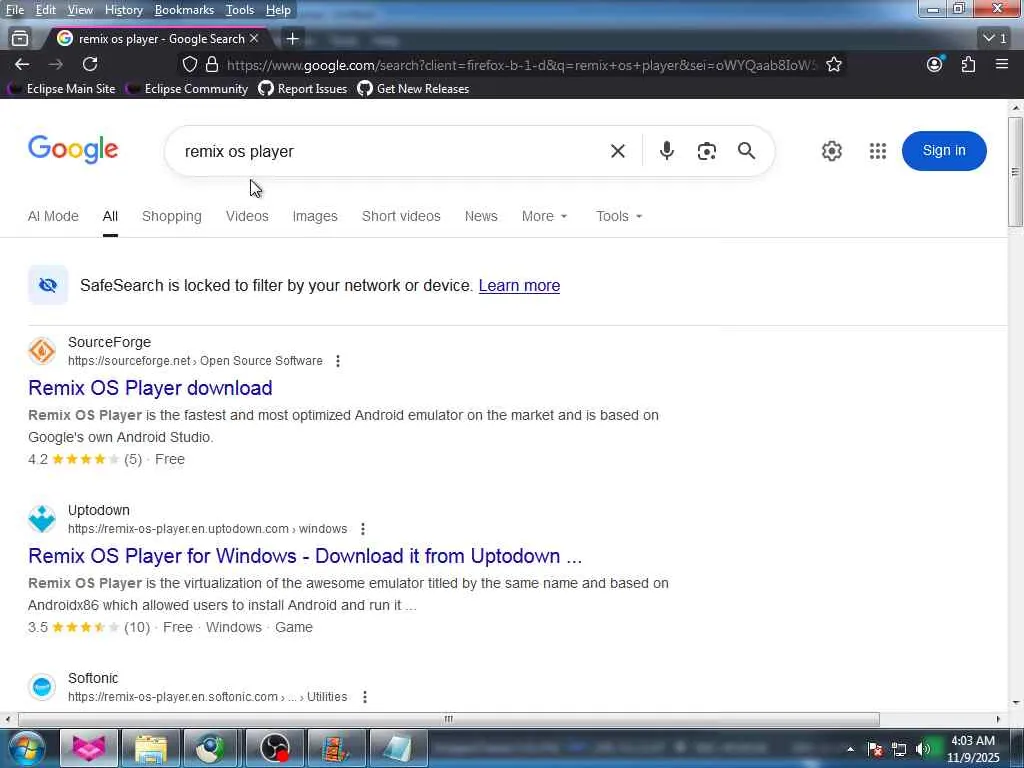Click the Uptodown favicon
Image resolution: width=1024 pixels, height=768 pixels.
[x=42, y=519]
